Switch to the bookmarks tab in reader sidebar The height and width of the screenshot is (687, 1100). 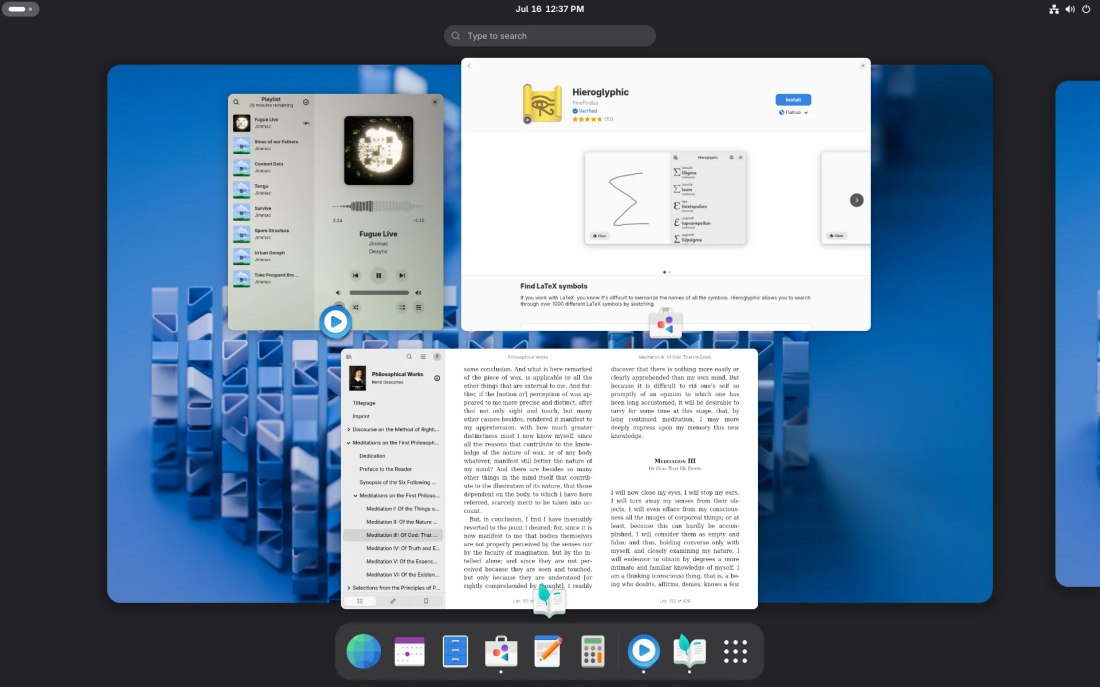[x=426, y=601]
